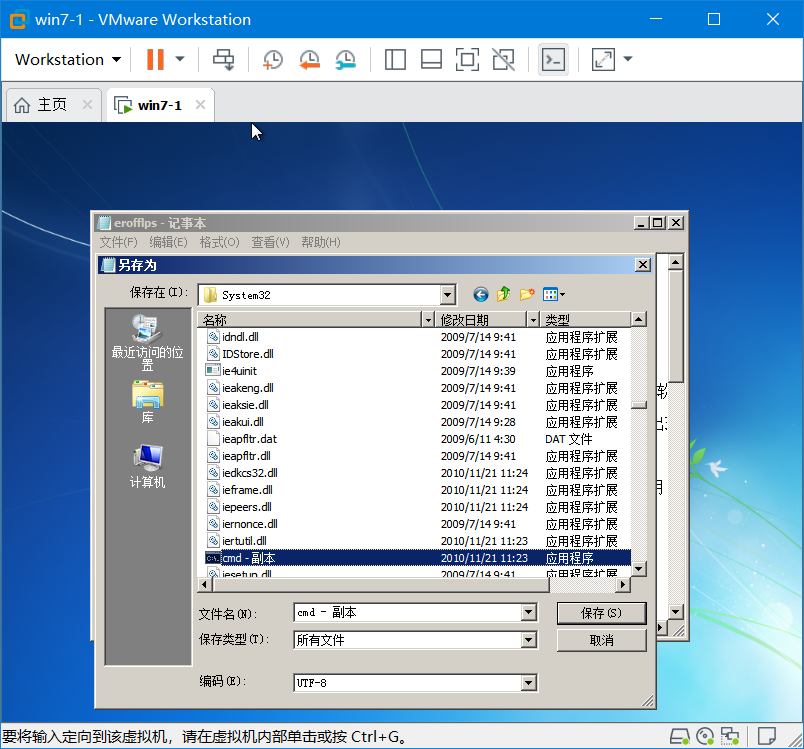Click the 文件名 input field
Image resolution: width=804 pixels, height=749 pixels.
(x=409, y=612)
